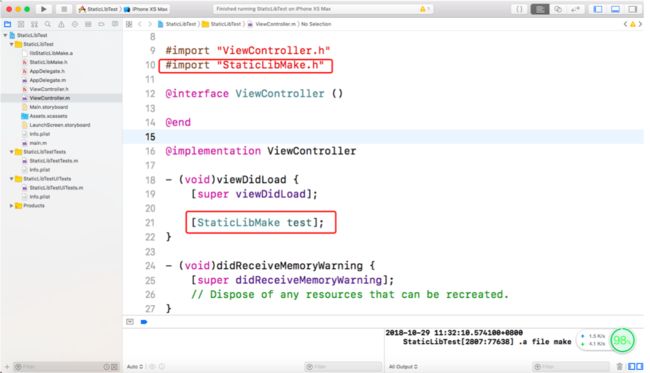Switch to the Version editor
650x373 pixels.
click(x=575, y=9)
